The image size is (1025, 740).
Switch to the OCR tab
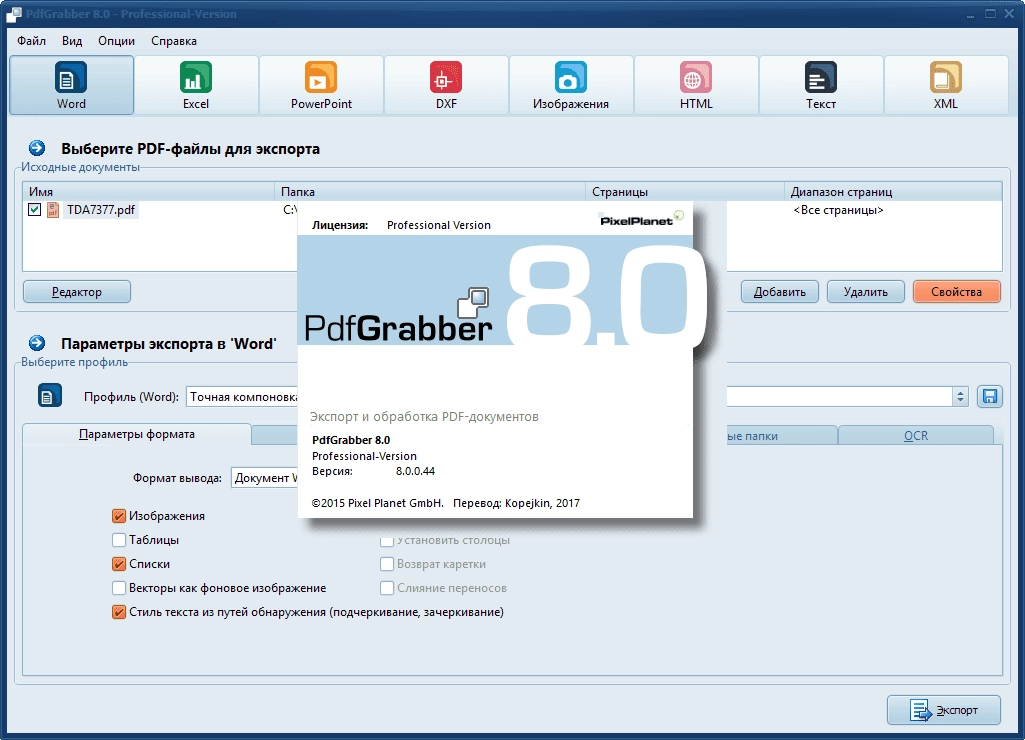(916, 435)
